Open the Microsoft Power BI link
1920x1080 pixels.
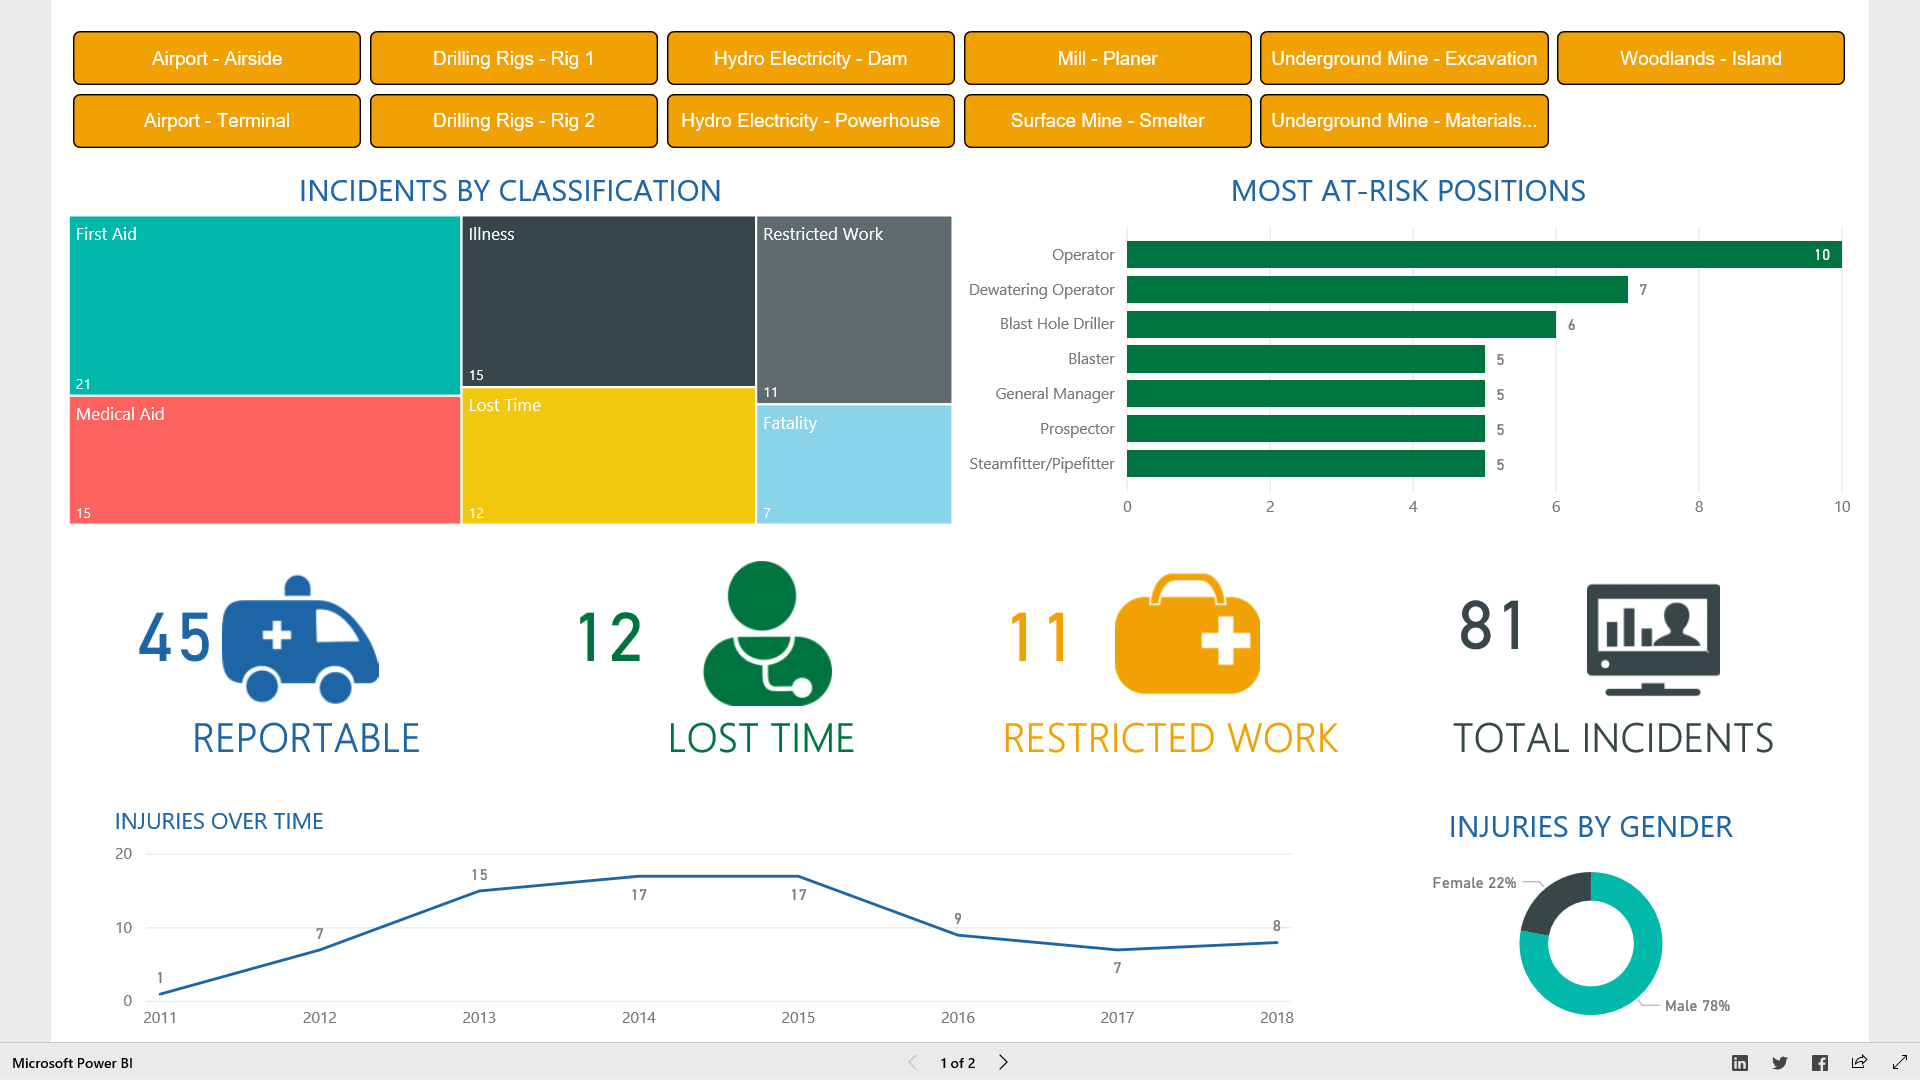[71, 1063]
